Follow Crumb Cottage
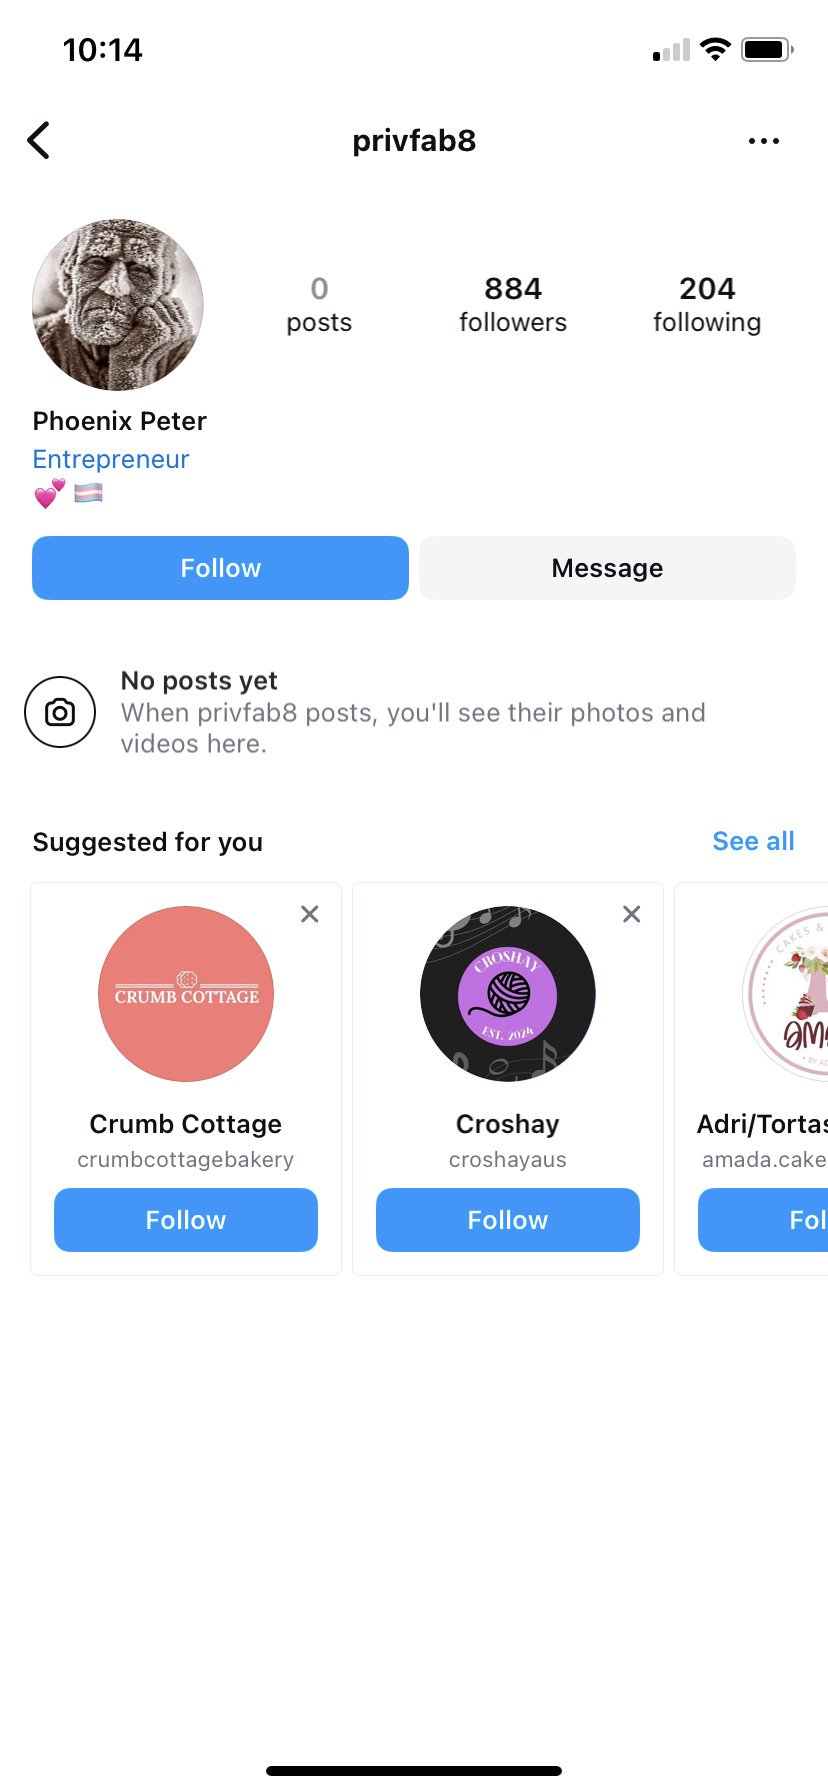This screenshot has height=1792, width=828. (186, 1220)
